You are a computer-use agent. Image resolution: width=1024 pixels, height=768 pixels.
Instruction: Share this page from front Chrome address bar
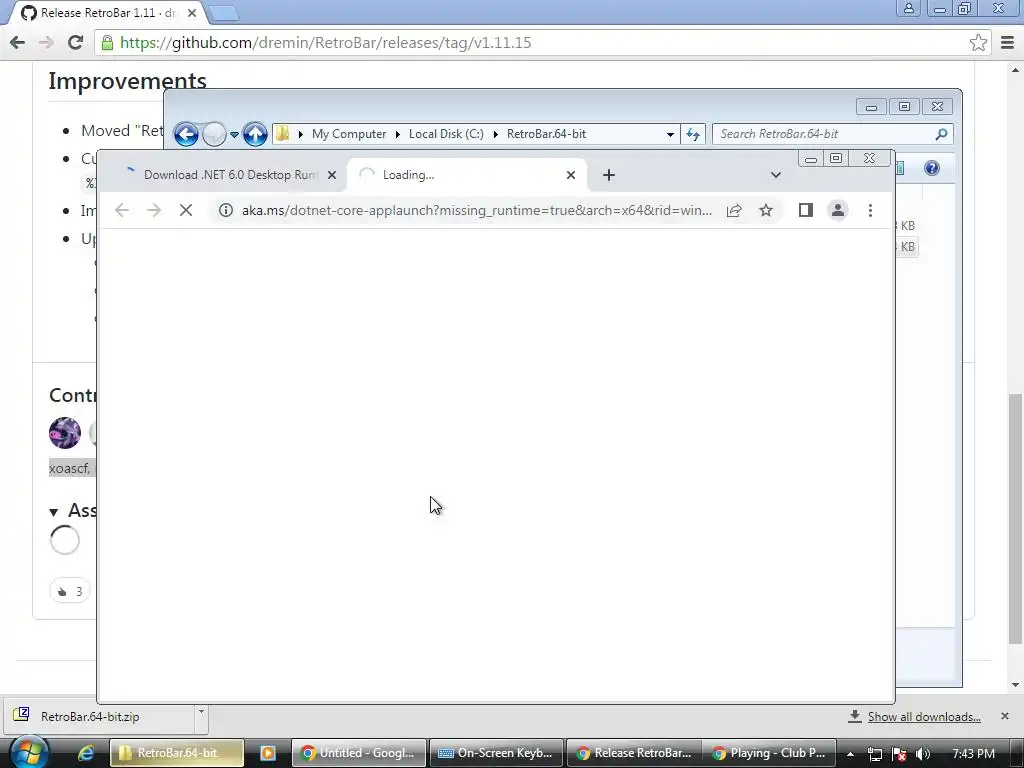[734, 210]
